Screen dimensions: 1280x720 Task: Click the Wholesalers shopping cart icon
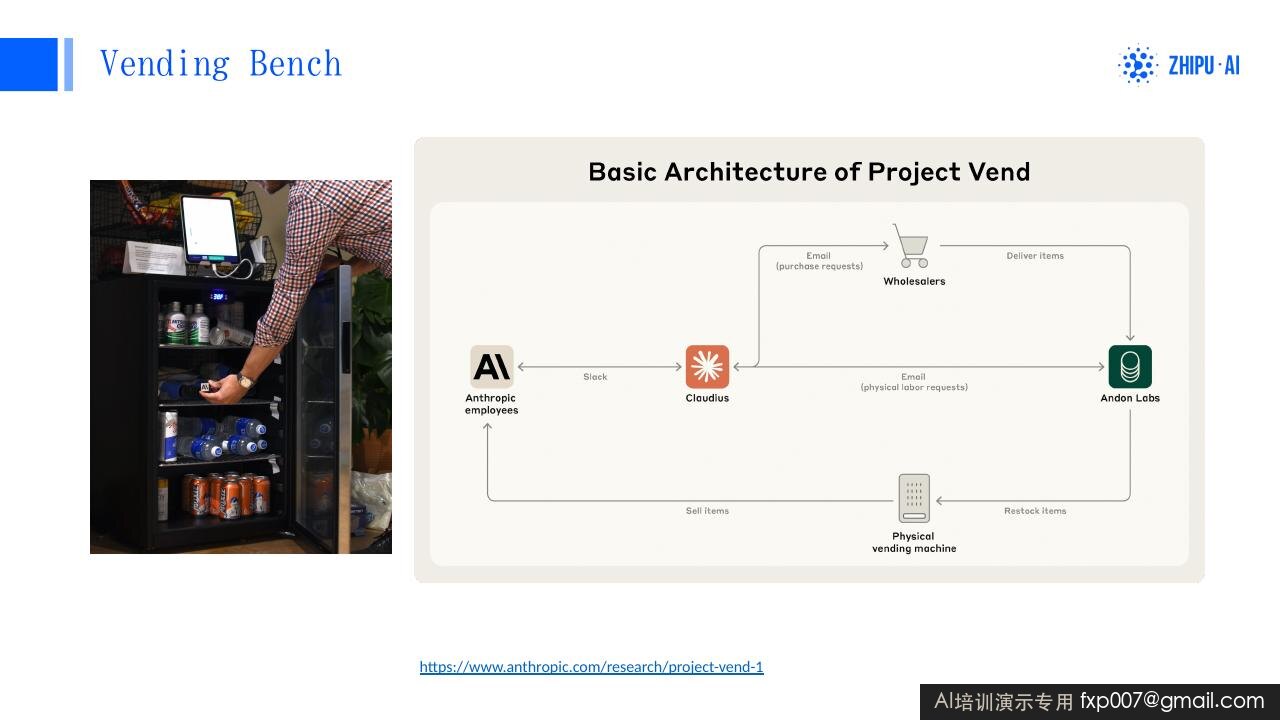(x=912, y=246)
